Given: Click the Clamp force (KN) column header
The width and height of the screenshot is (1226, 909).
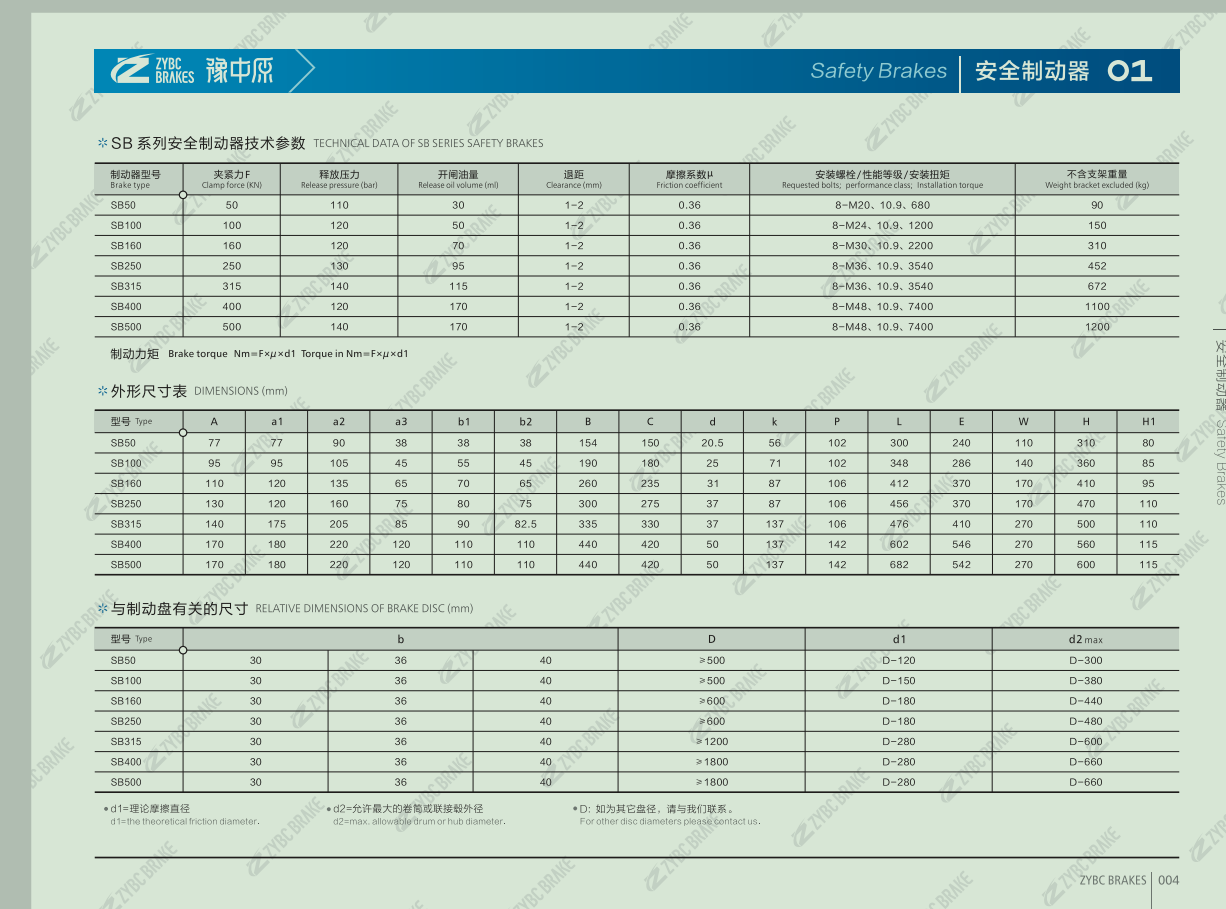Looking at the screenshot, I should pos(232,179).
